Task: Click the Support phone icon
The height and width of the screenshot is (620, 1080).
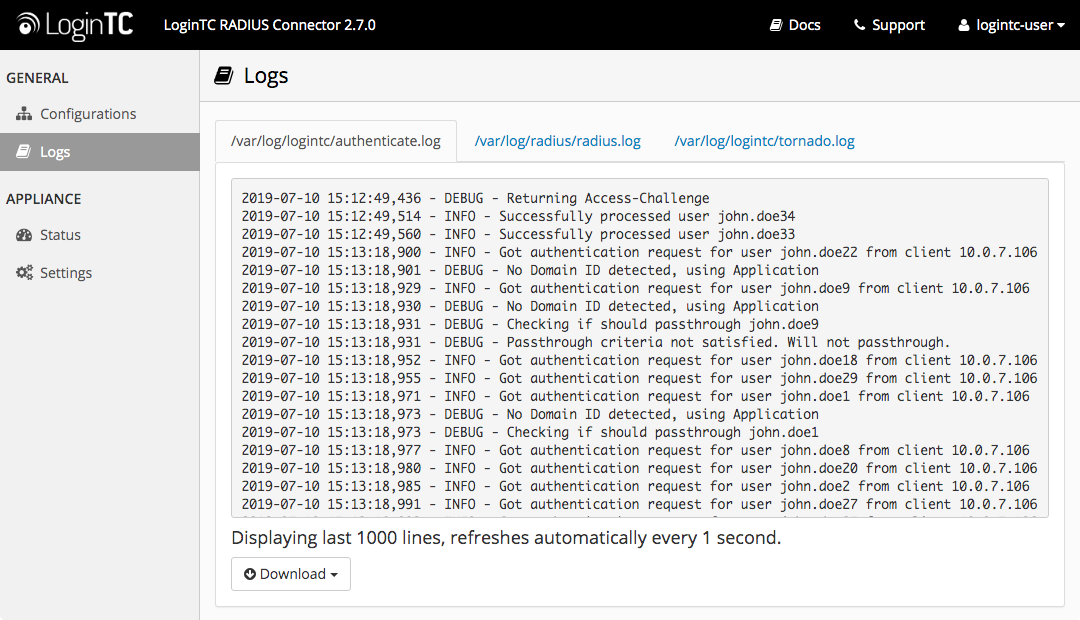Action: (860, 25)
